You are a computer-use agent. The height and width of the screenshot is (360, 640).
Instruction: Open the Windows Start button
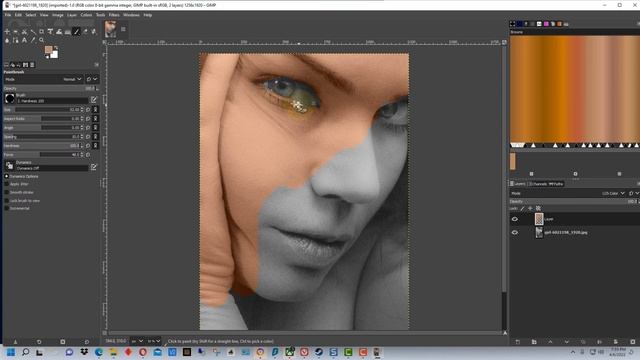click(x=11, y=352)
